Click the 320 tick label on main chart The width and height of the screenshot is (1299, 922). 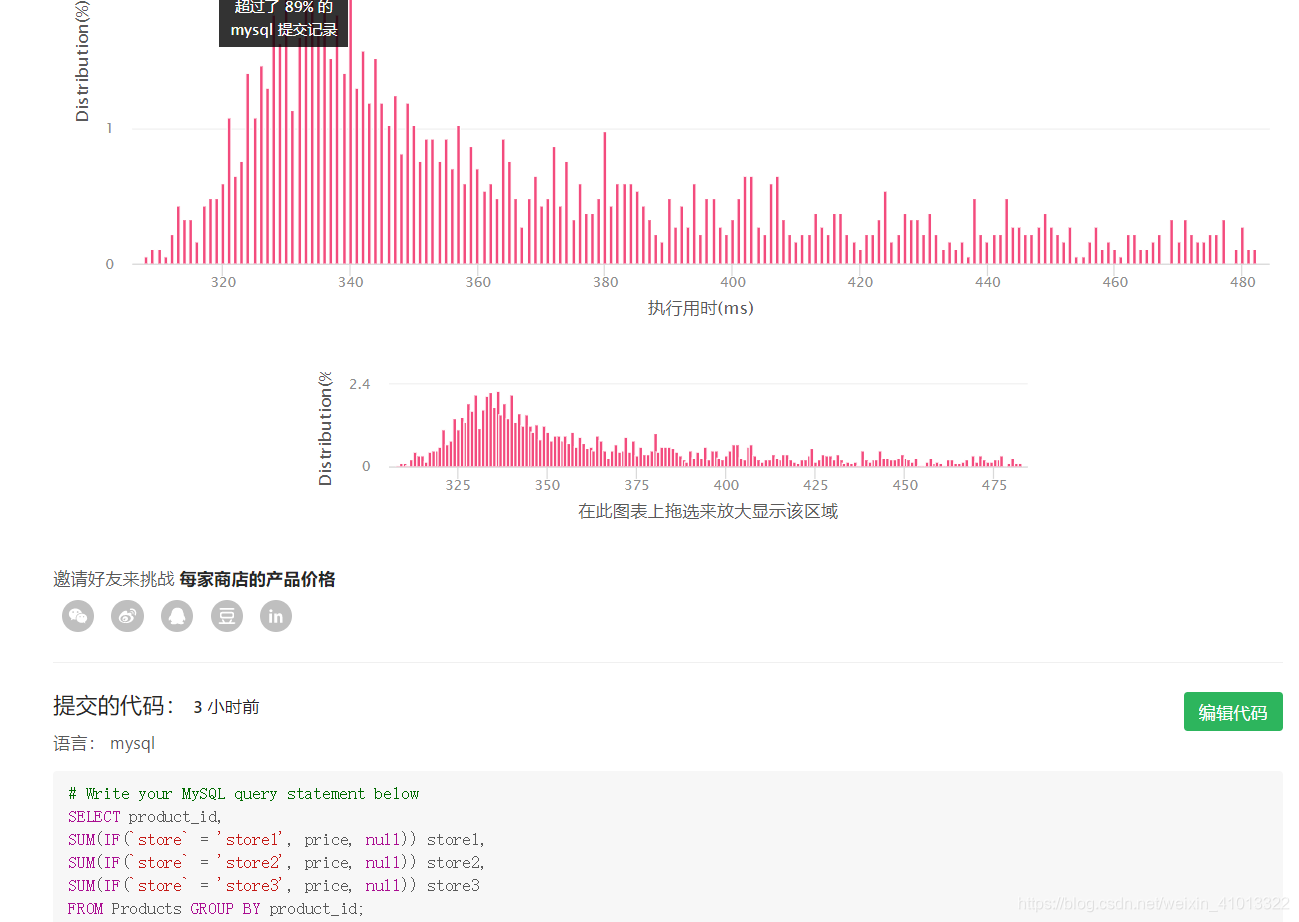point(223,282)
